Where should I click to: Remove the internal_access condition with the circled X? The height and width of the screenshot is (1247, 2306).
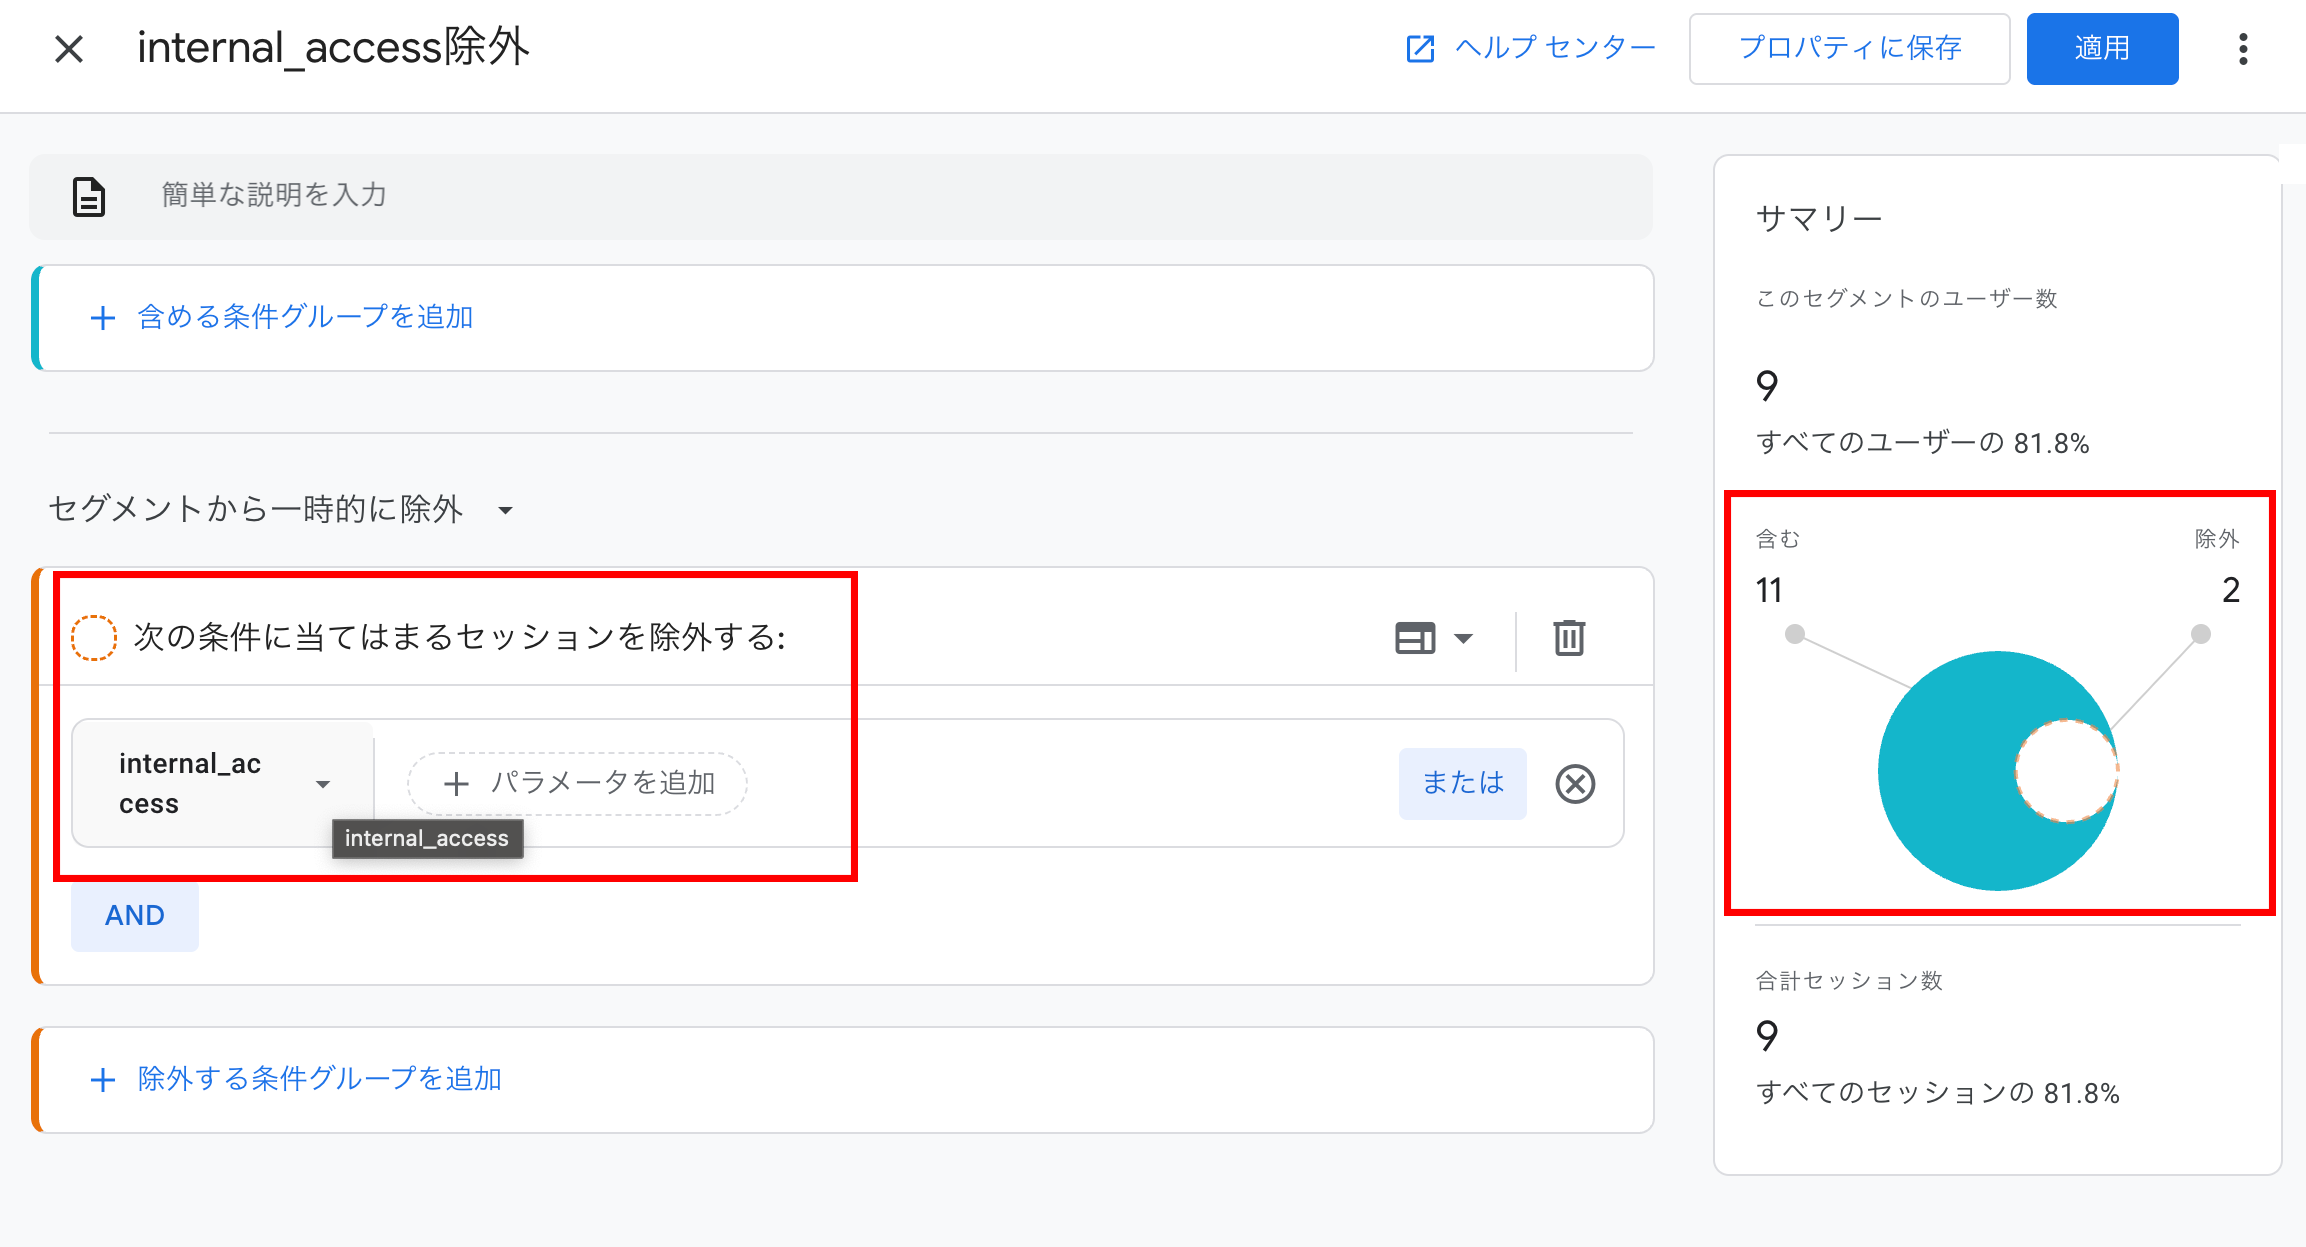tap(1575, 784)
